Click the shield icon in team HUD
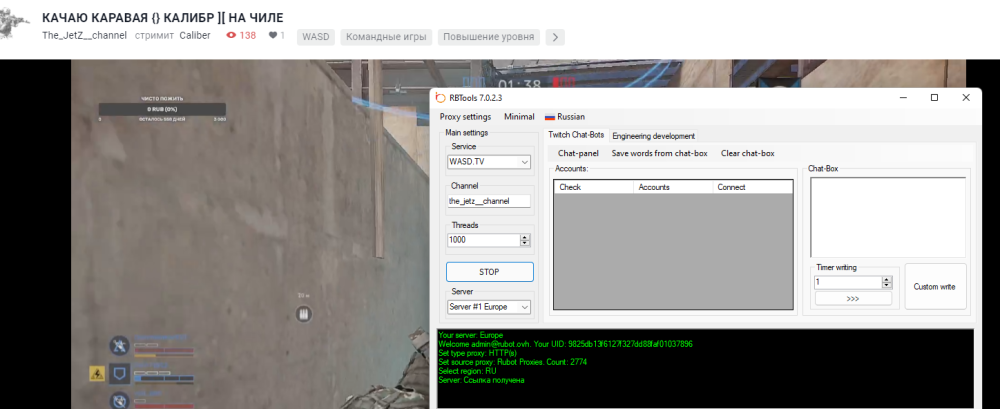1000x409 pixels. 119,374
